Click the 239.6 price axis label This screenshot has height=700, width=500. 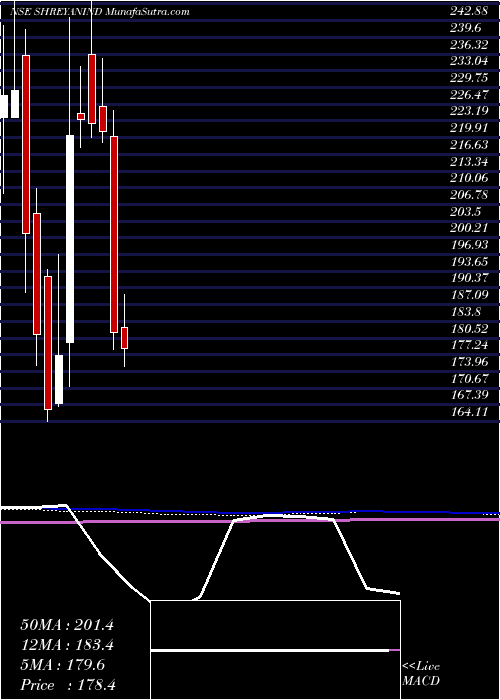[x=466, y=28]
